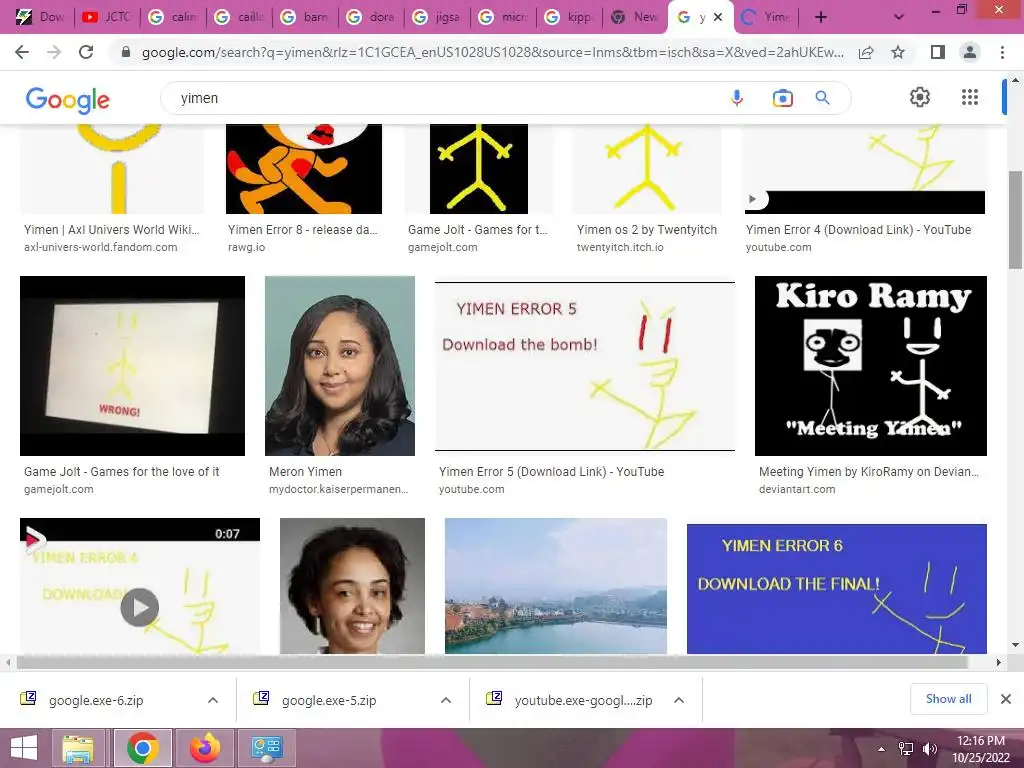This screenshot has width=1024, height=768.
Task: Go back to previous page
Action: pos(22,52)
